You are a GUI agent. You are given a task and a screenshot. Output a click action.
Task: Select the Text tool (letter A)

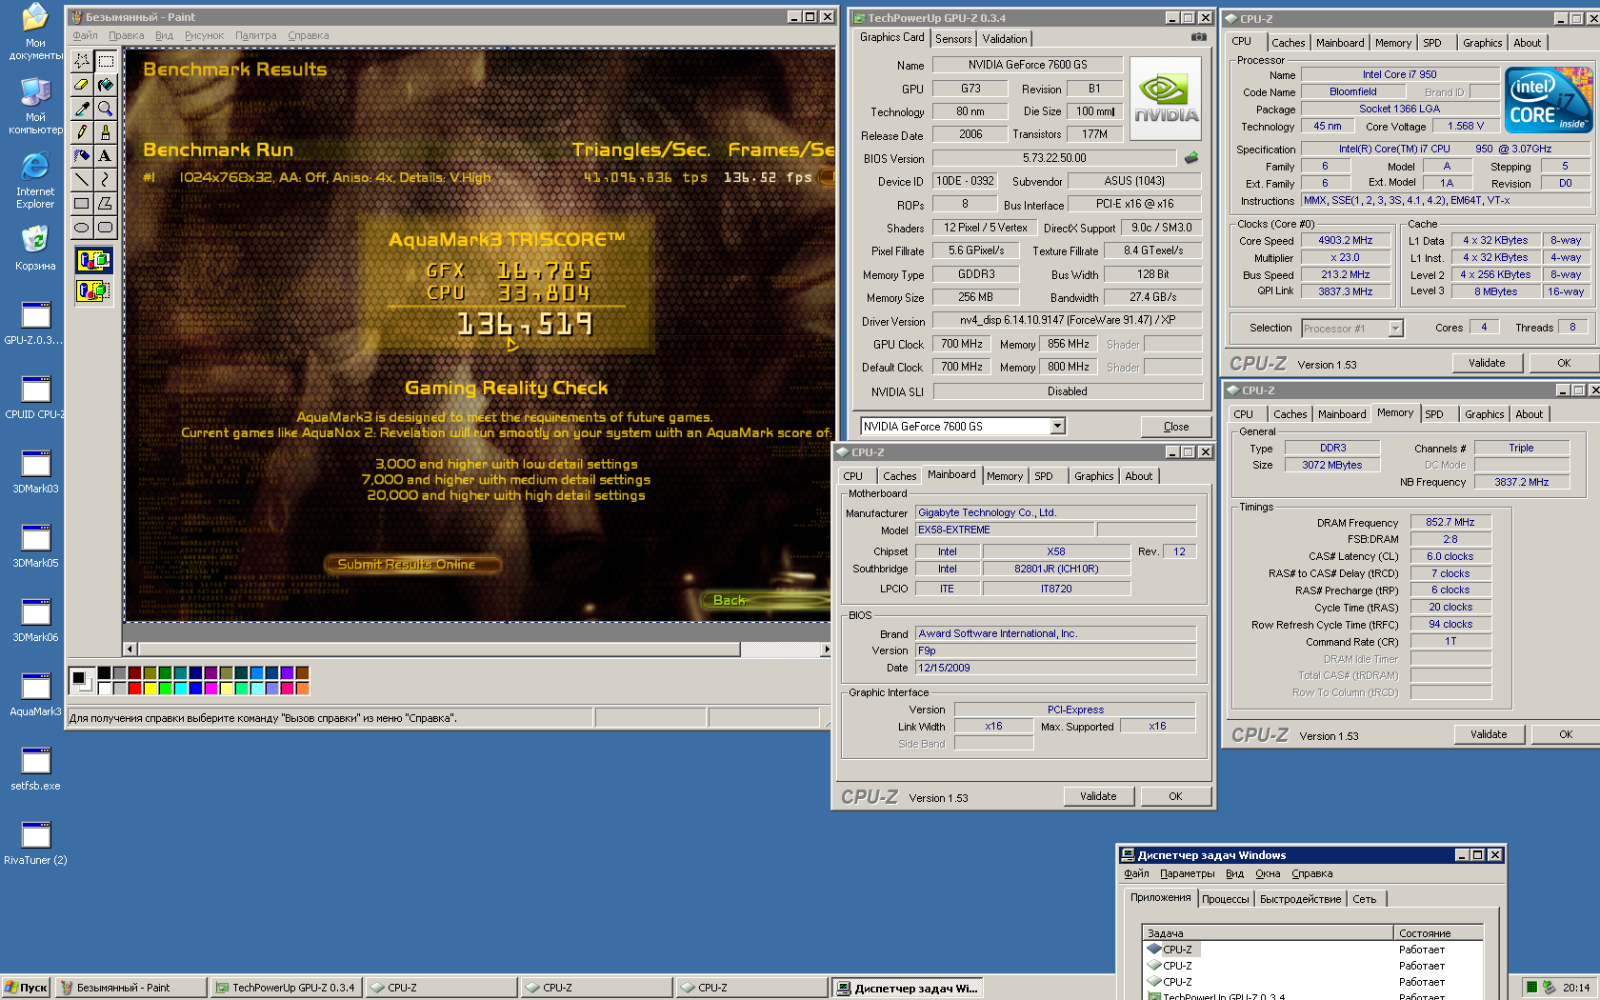pyautogui.click(x=105, y=156)
